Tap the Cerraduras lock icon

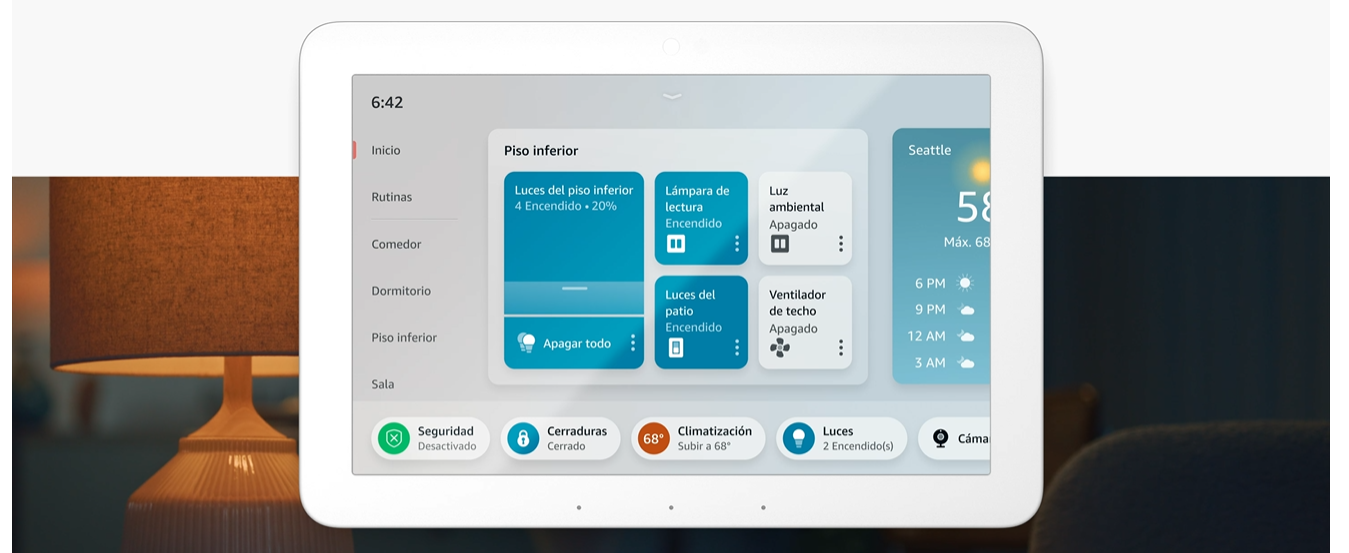[x=523, y=439]
